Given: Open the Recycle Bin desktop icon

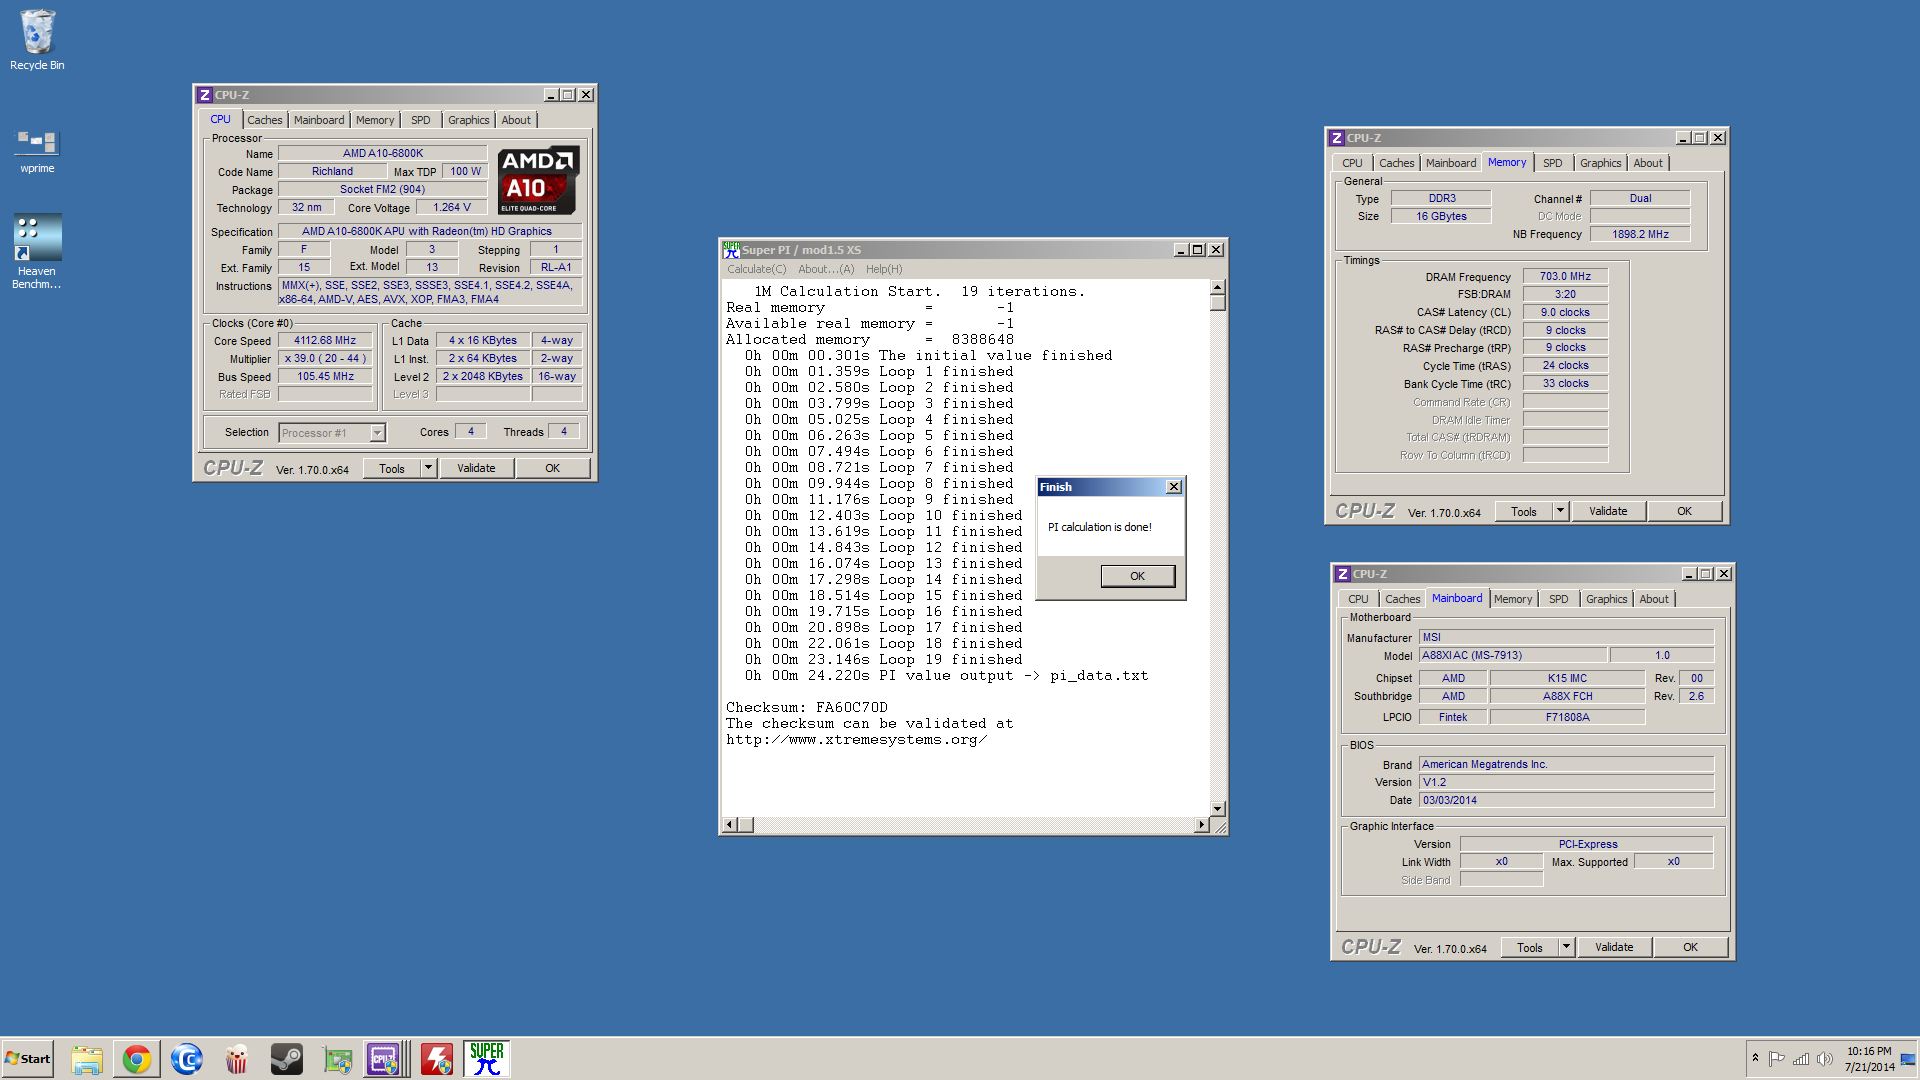Looking at the screenshot, I should coord(37,40).
